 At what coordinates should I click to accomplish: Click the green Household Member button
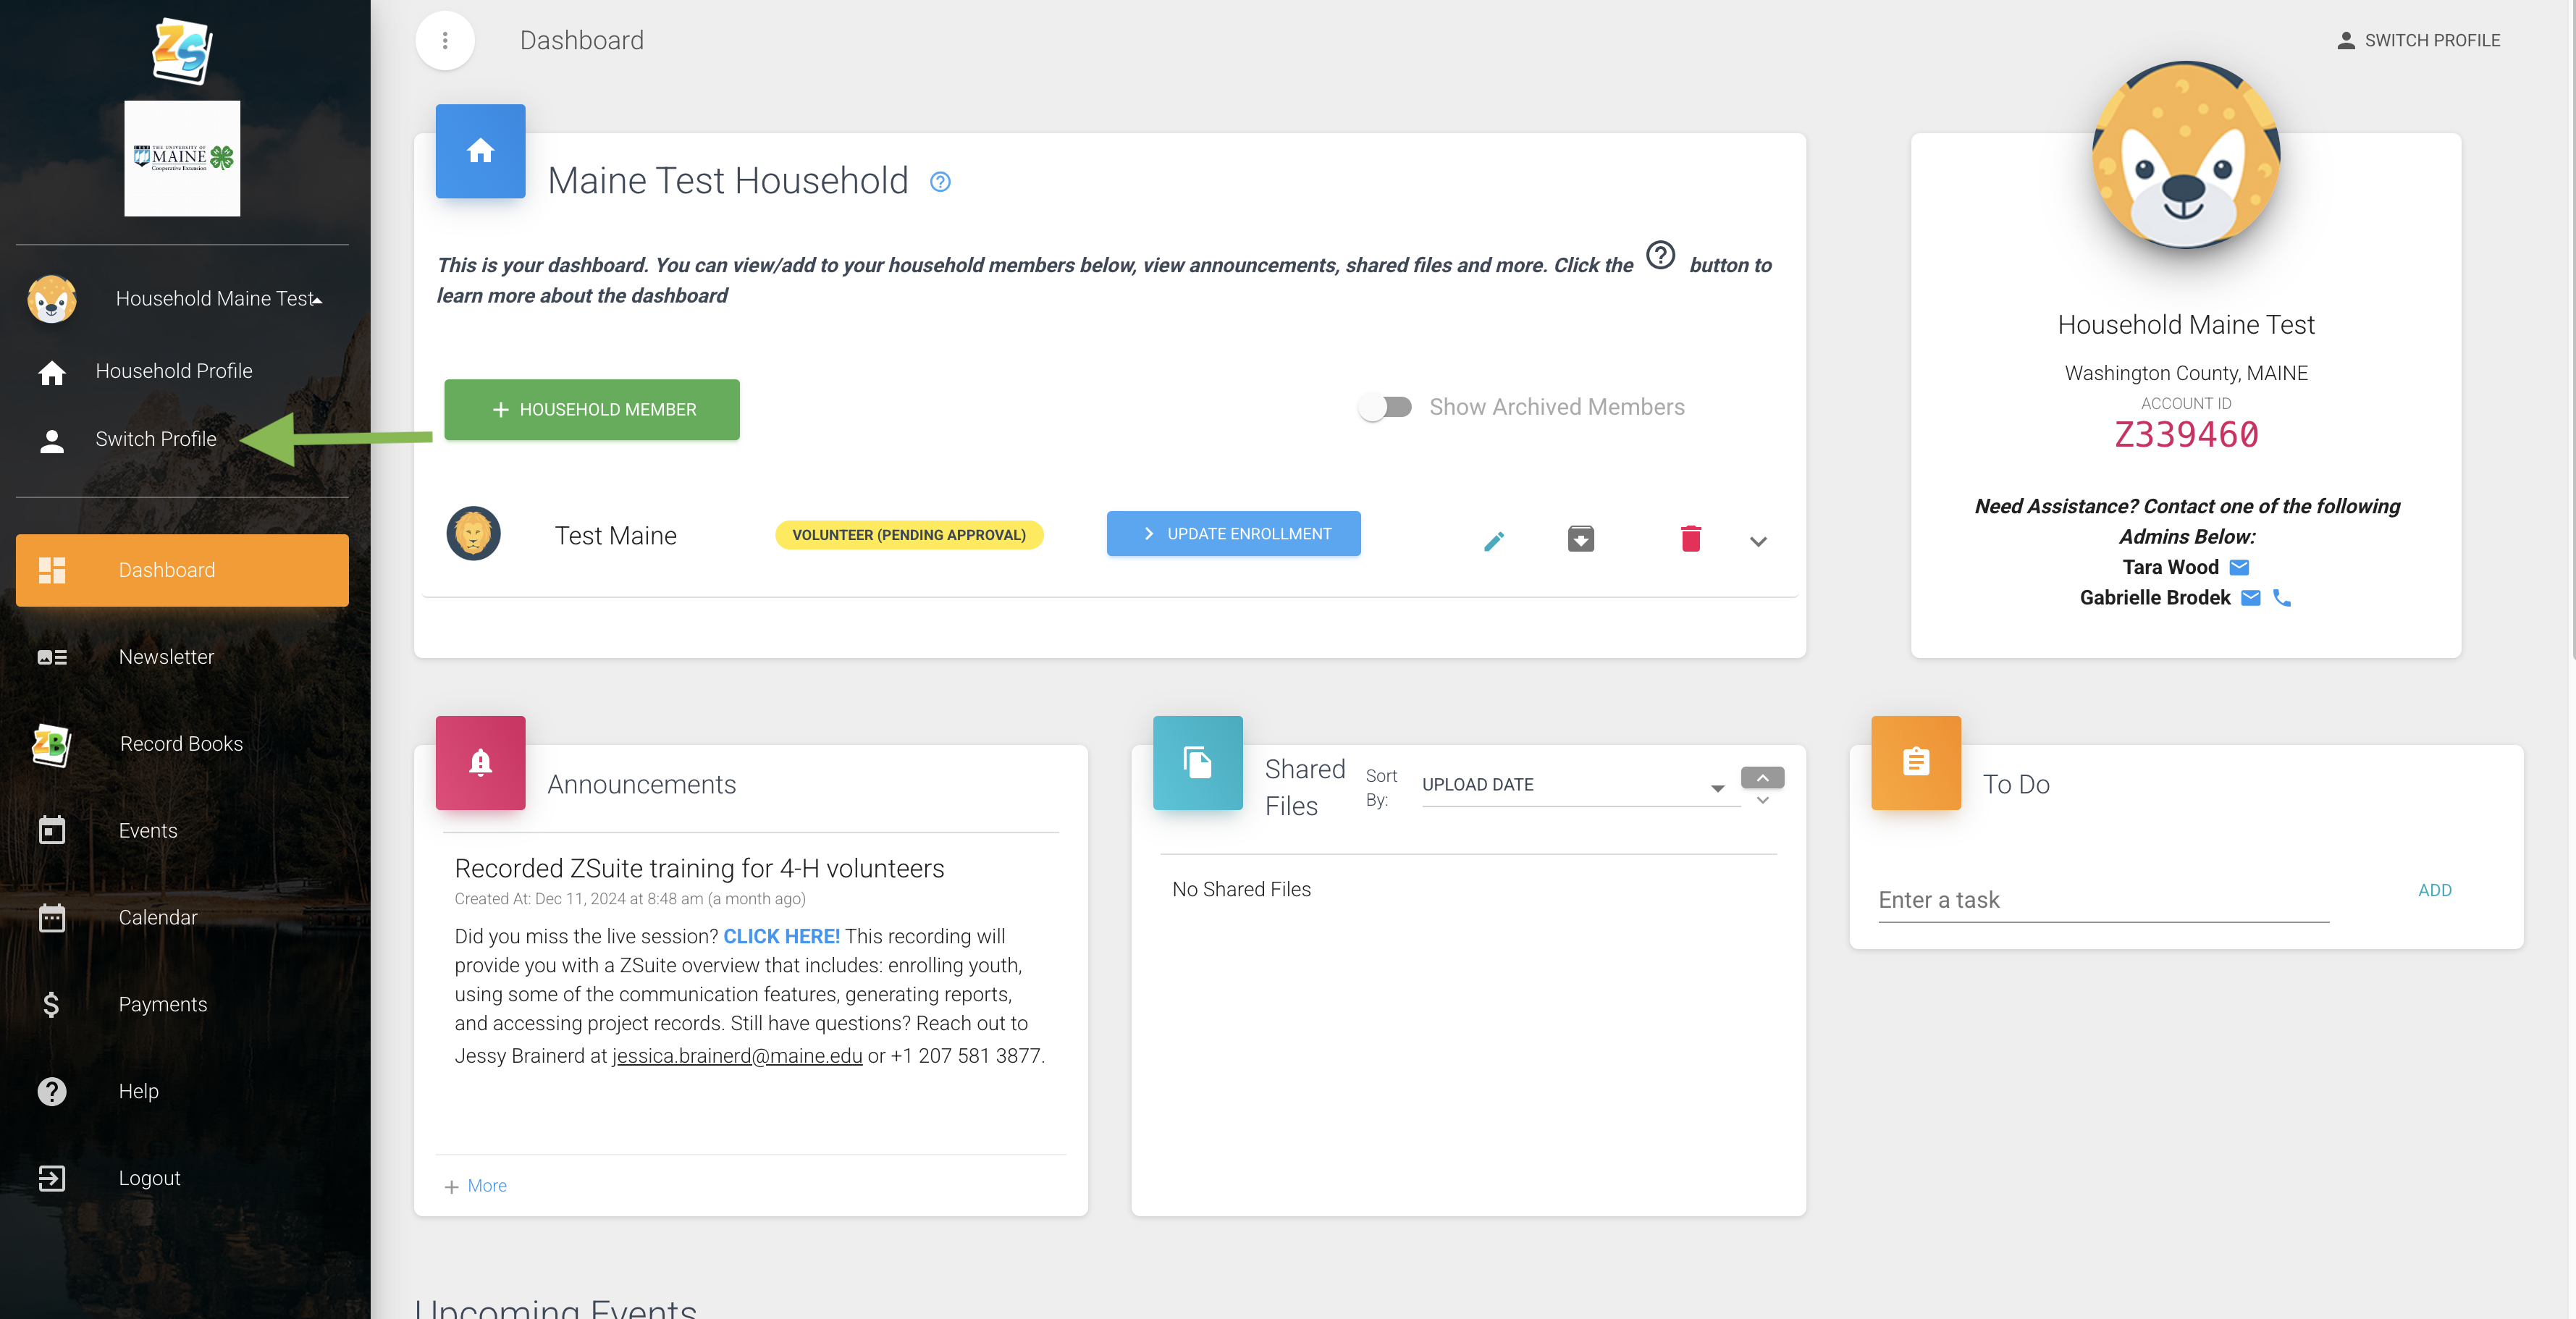coord(592,410)
